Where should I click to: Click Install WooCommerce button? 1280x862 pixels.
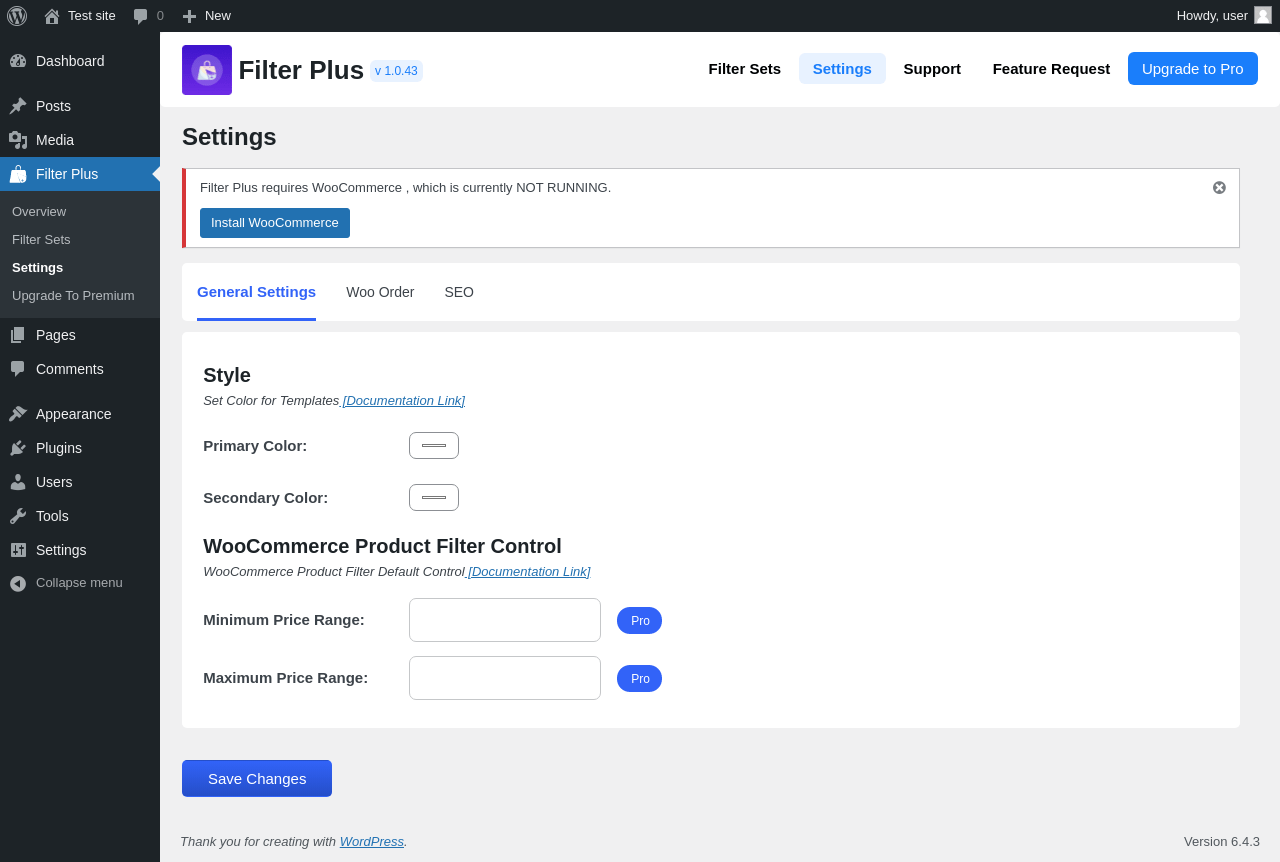point(275,223)
